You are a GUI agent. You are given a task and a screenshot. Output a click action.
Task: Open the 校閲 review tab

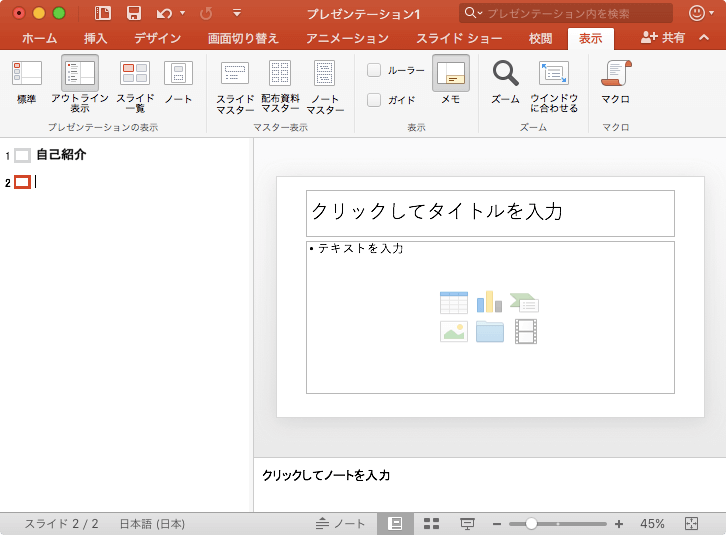(x=540, y=38)
